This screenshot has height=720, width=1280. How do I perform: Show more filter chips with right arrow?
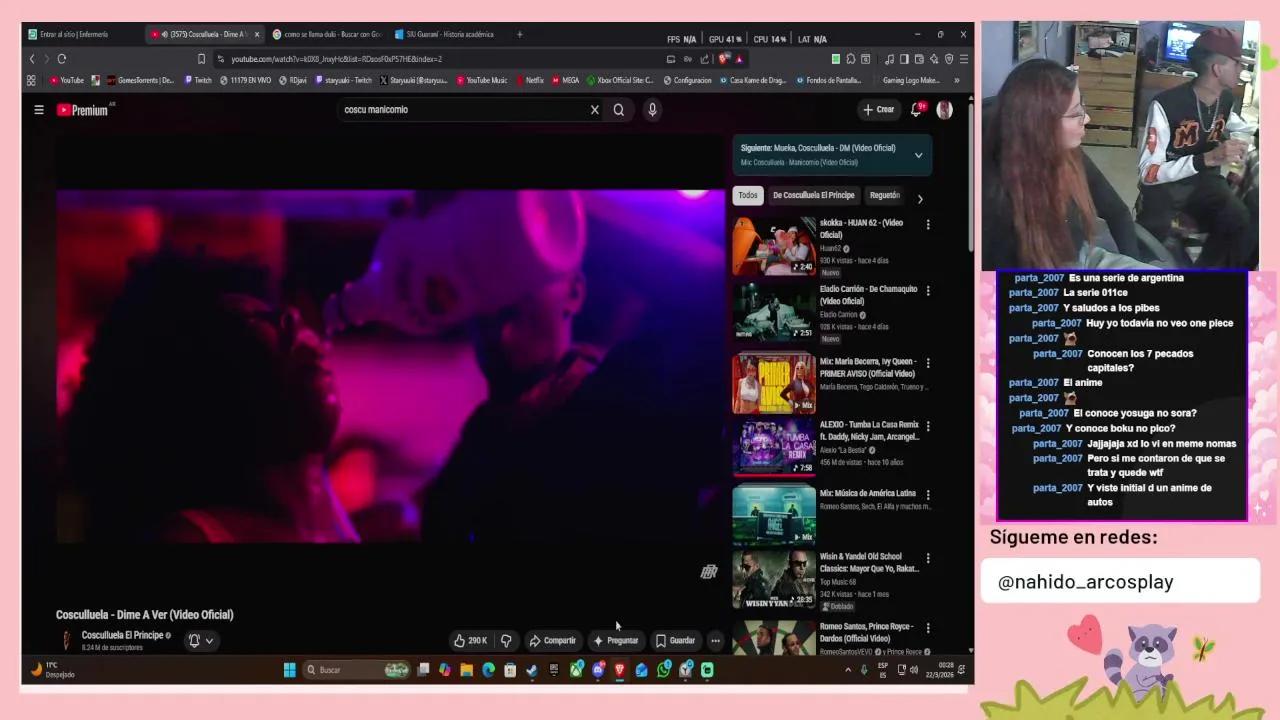(920, 198)
